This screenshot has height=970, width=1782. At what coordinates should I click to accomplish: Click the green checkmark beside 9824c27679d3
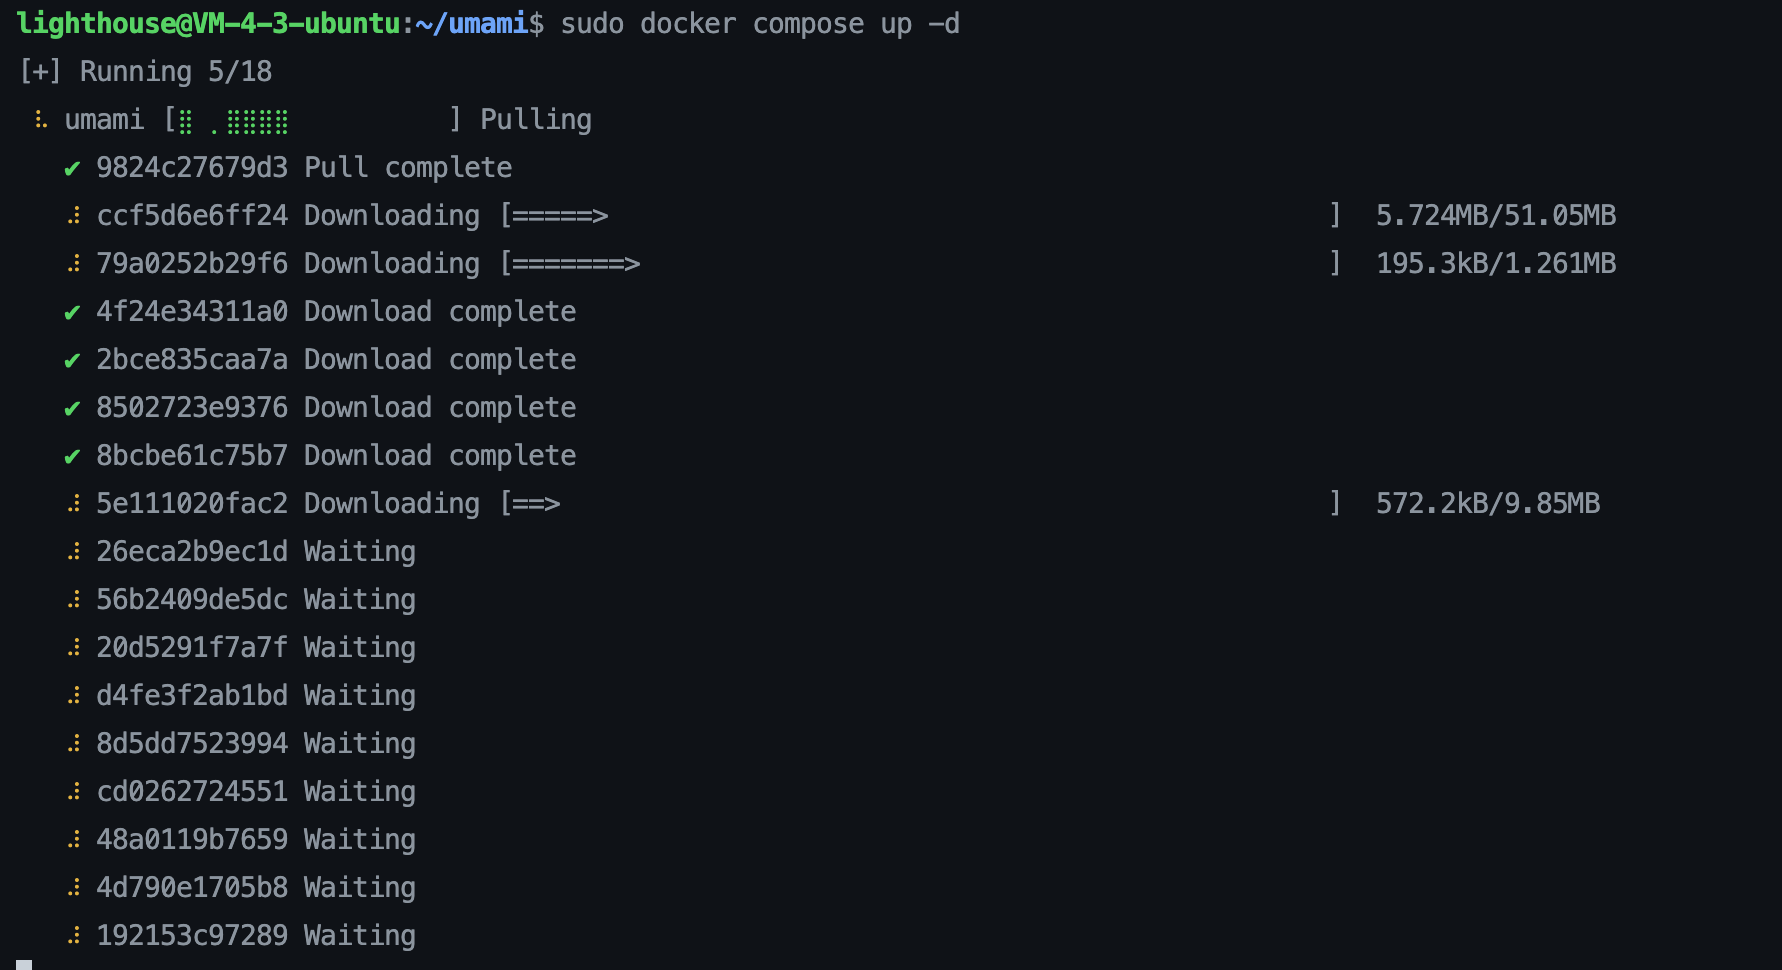pyautogui.click(x=72, y=169)
